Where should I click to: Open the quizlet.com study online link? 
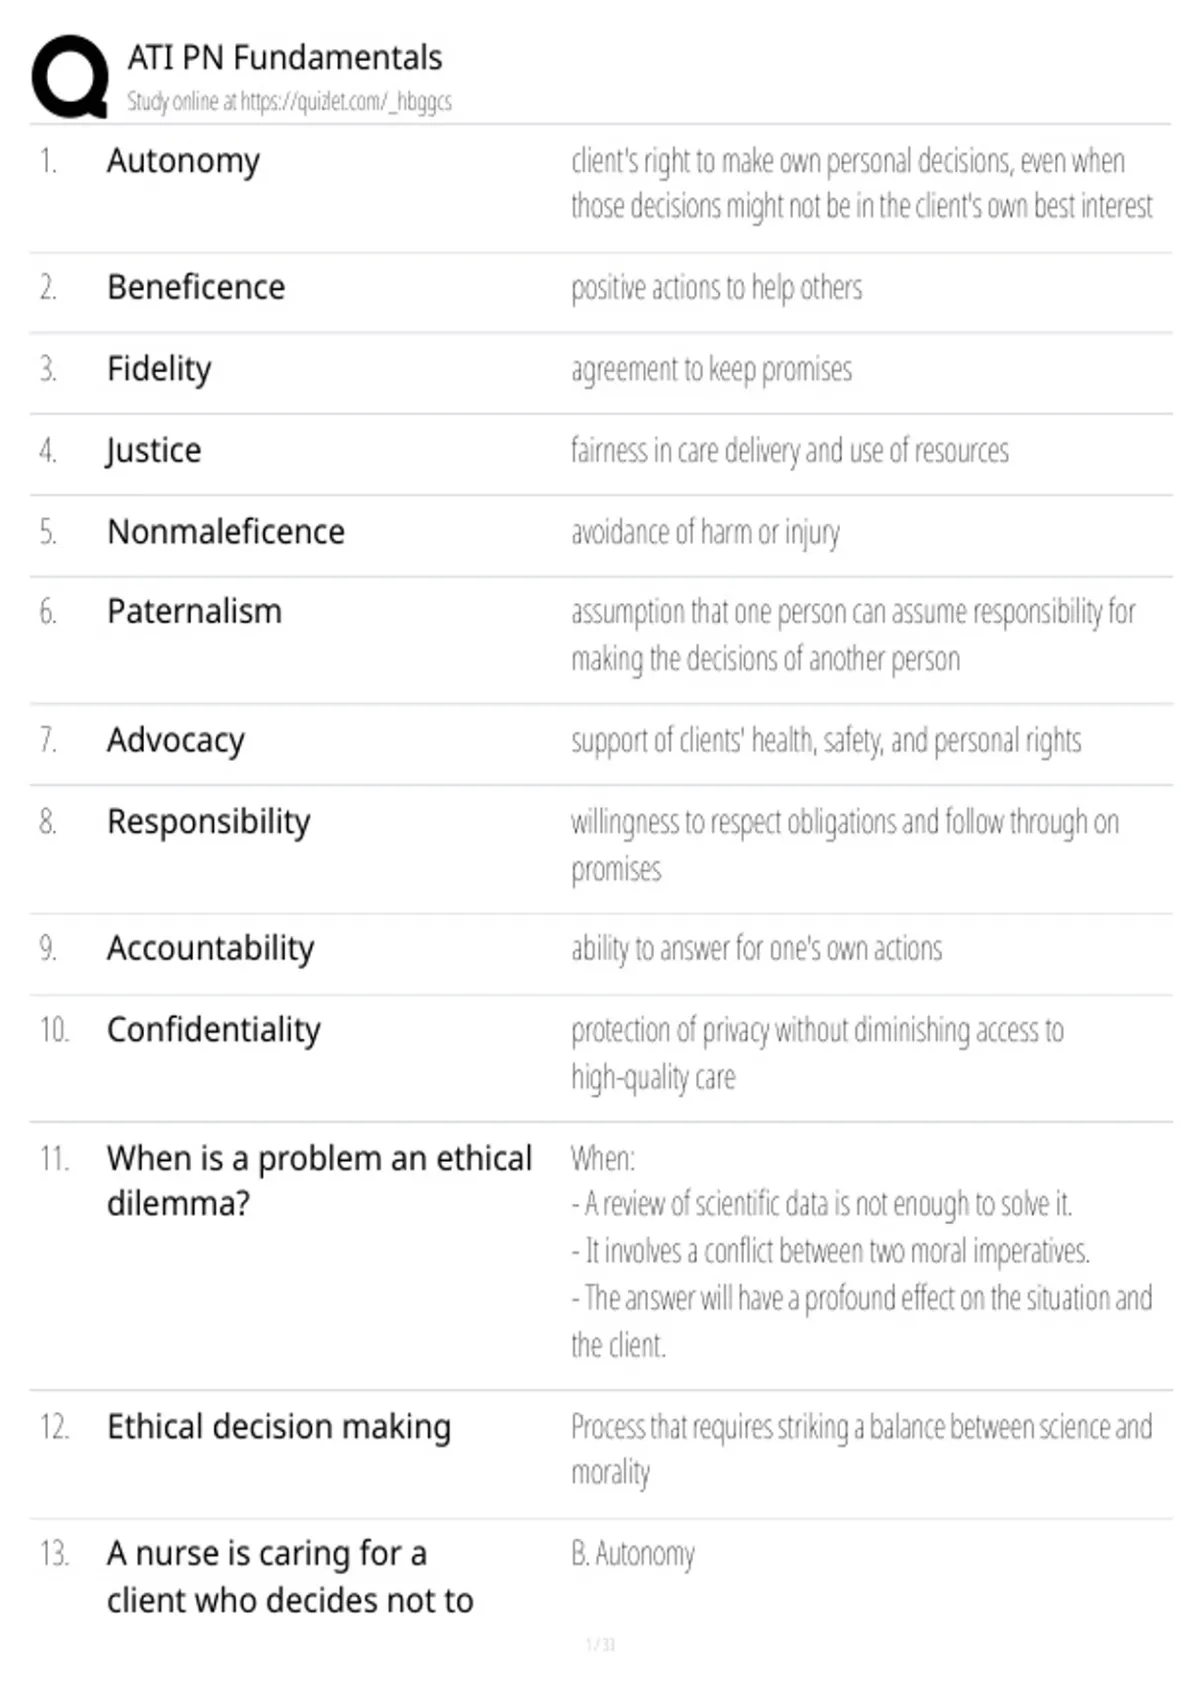tap(289, 101)
